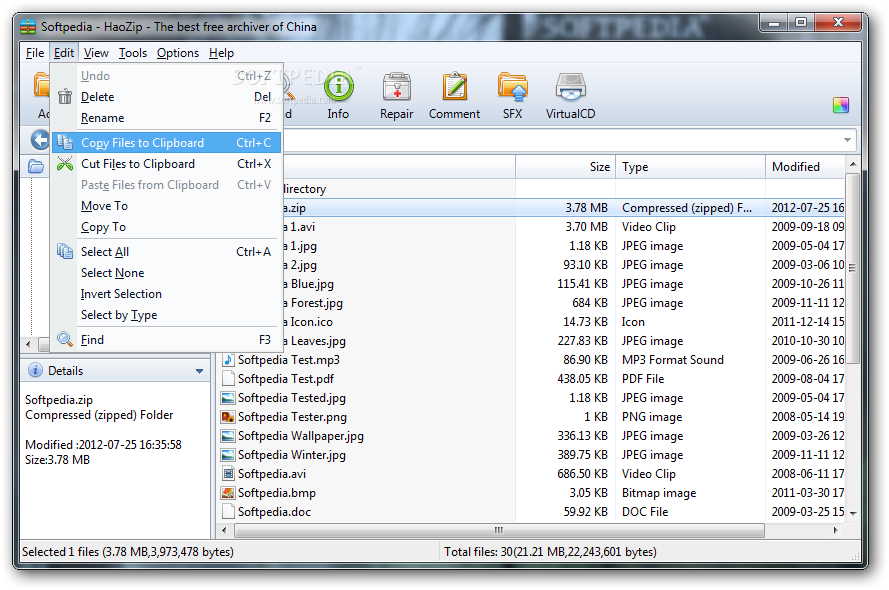The width and height of the screenshot is (889, 590).
Task: Click the Icon type cell
Action: click(x=633, y=322)
